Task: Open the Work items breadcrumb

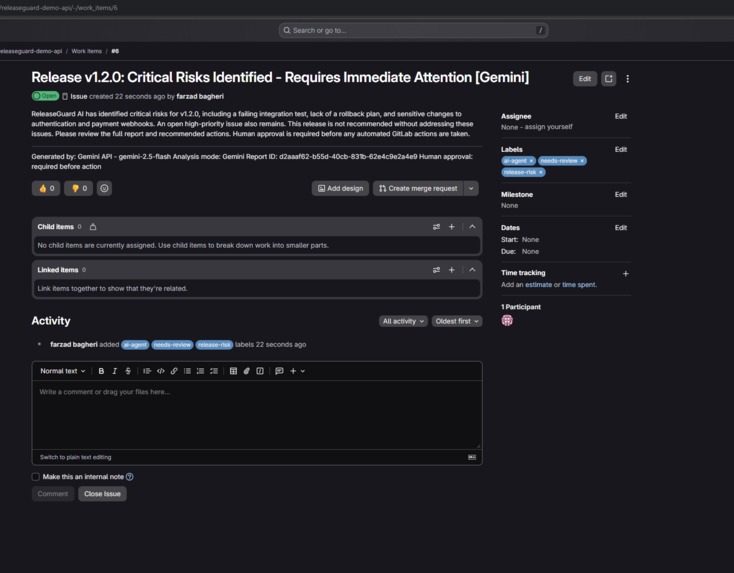Action: point(87,51)
